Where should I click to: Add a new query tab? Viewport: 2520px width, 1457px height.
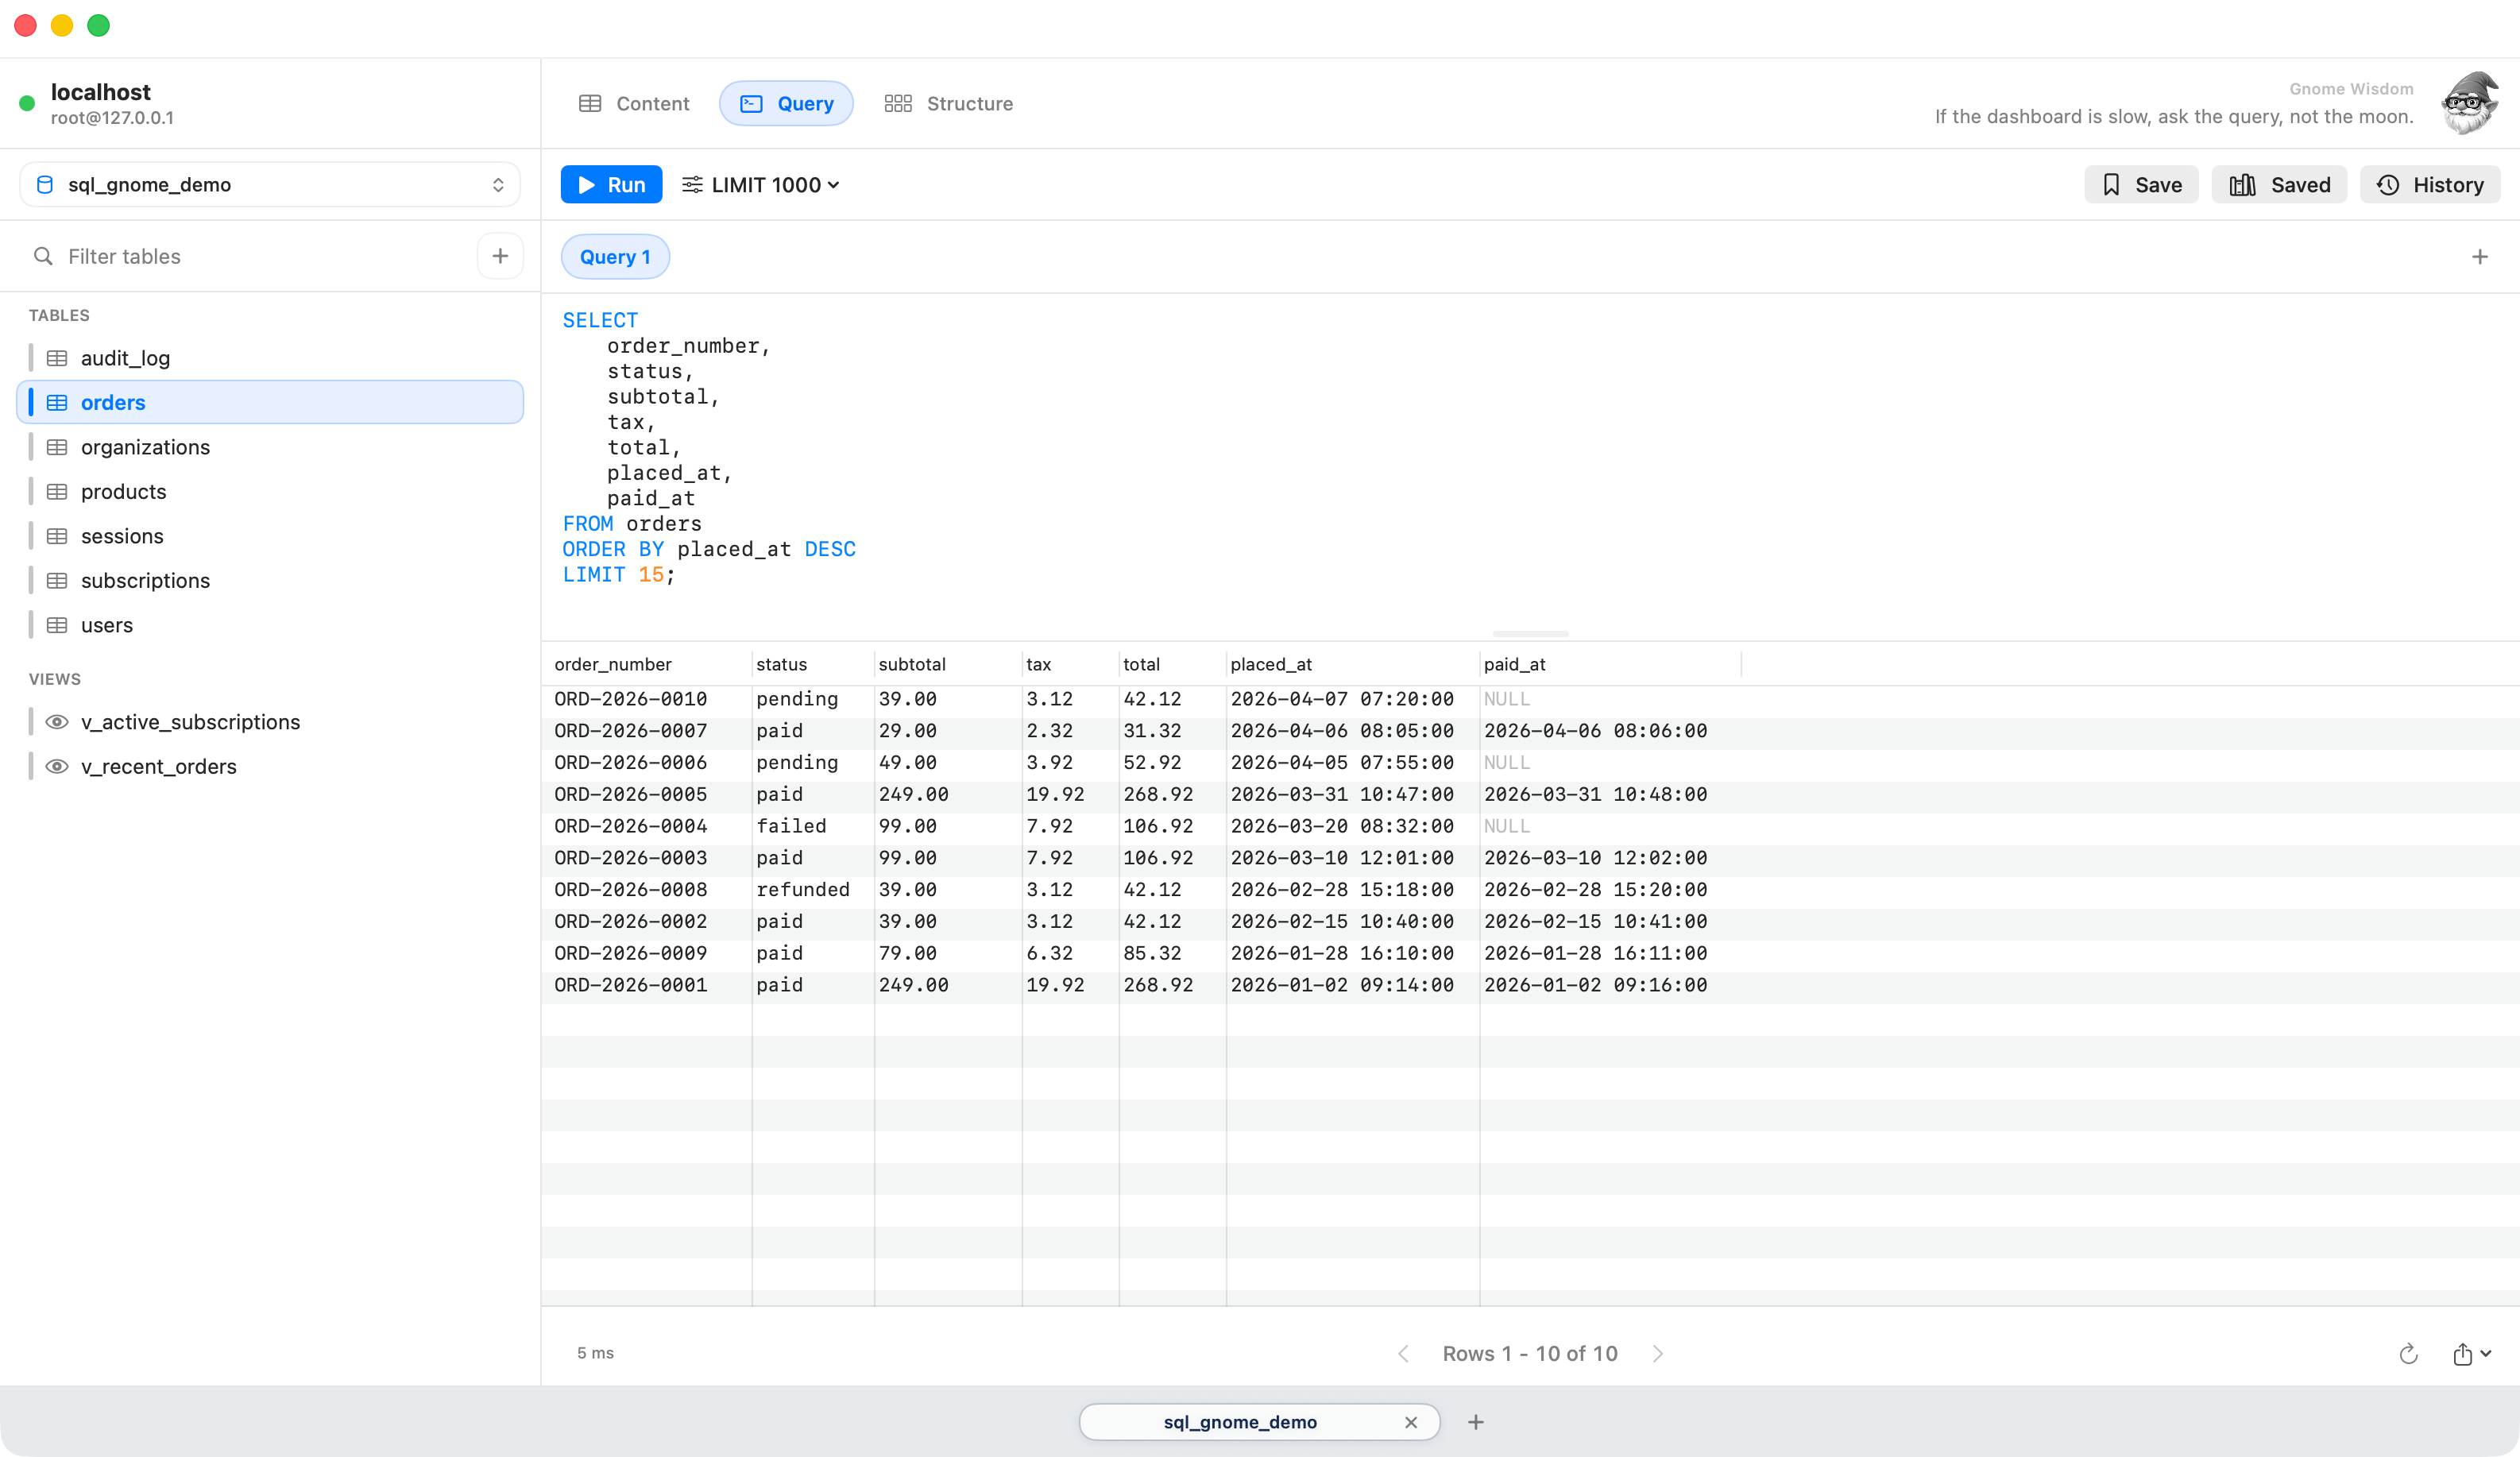[2479, 257]
